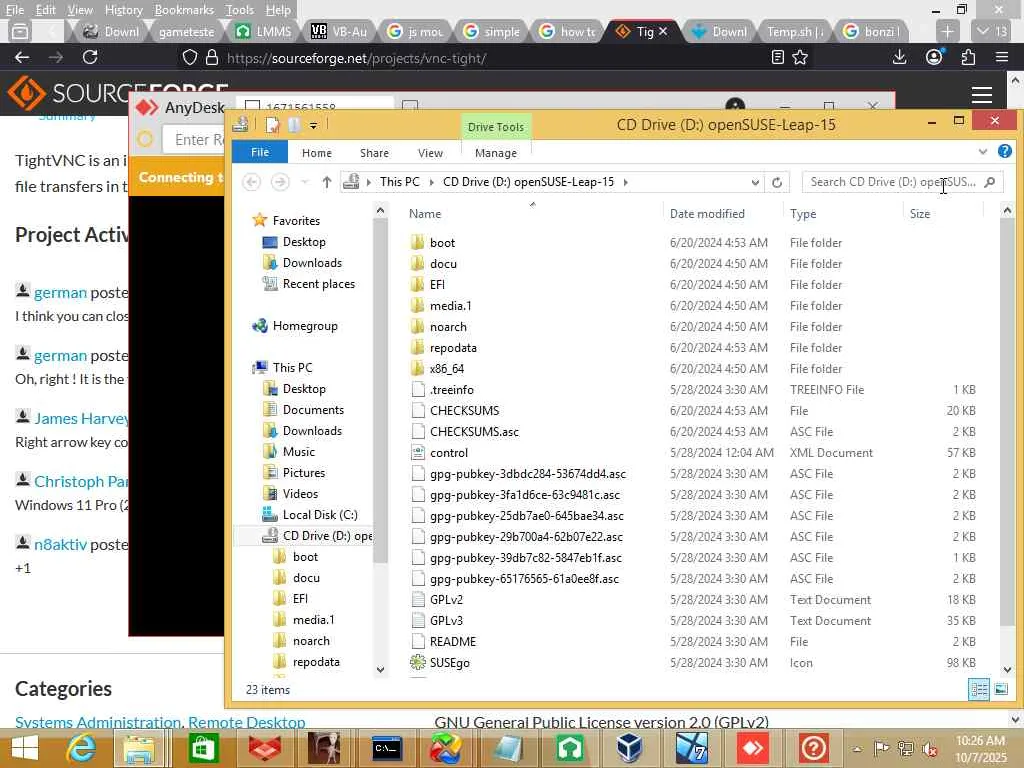Select the .treeinfo file

click(x=451, y=390)
